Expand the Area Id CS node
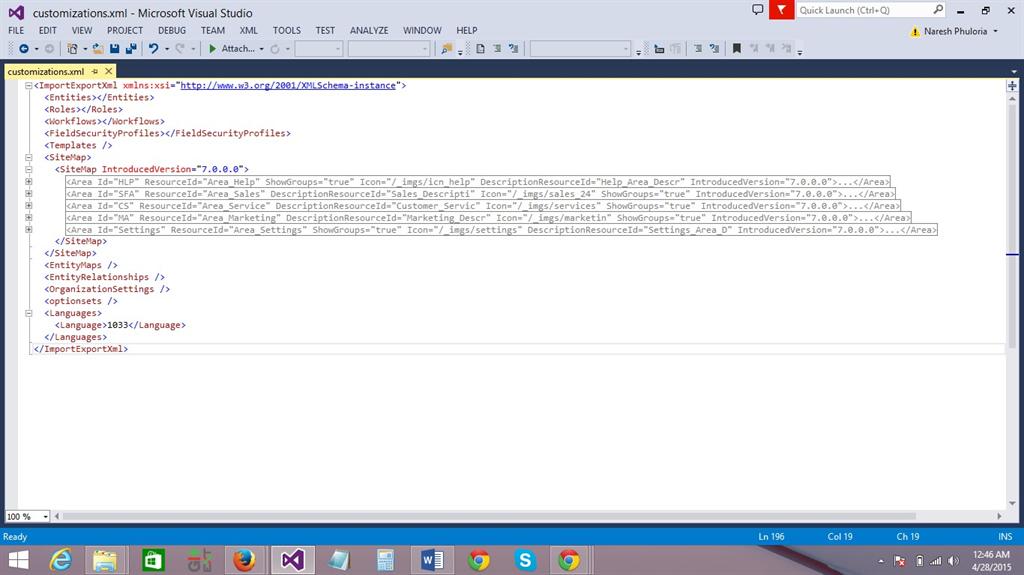Image resolution: width=1024 pixels, height=575 pixels. tap(29, 205)
